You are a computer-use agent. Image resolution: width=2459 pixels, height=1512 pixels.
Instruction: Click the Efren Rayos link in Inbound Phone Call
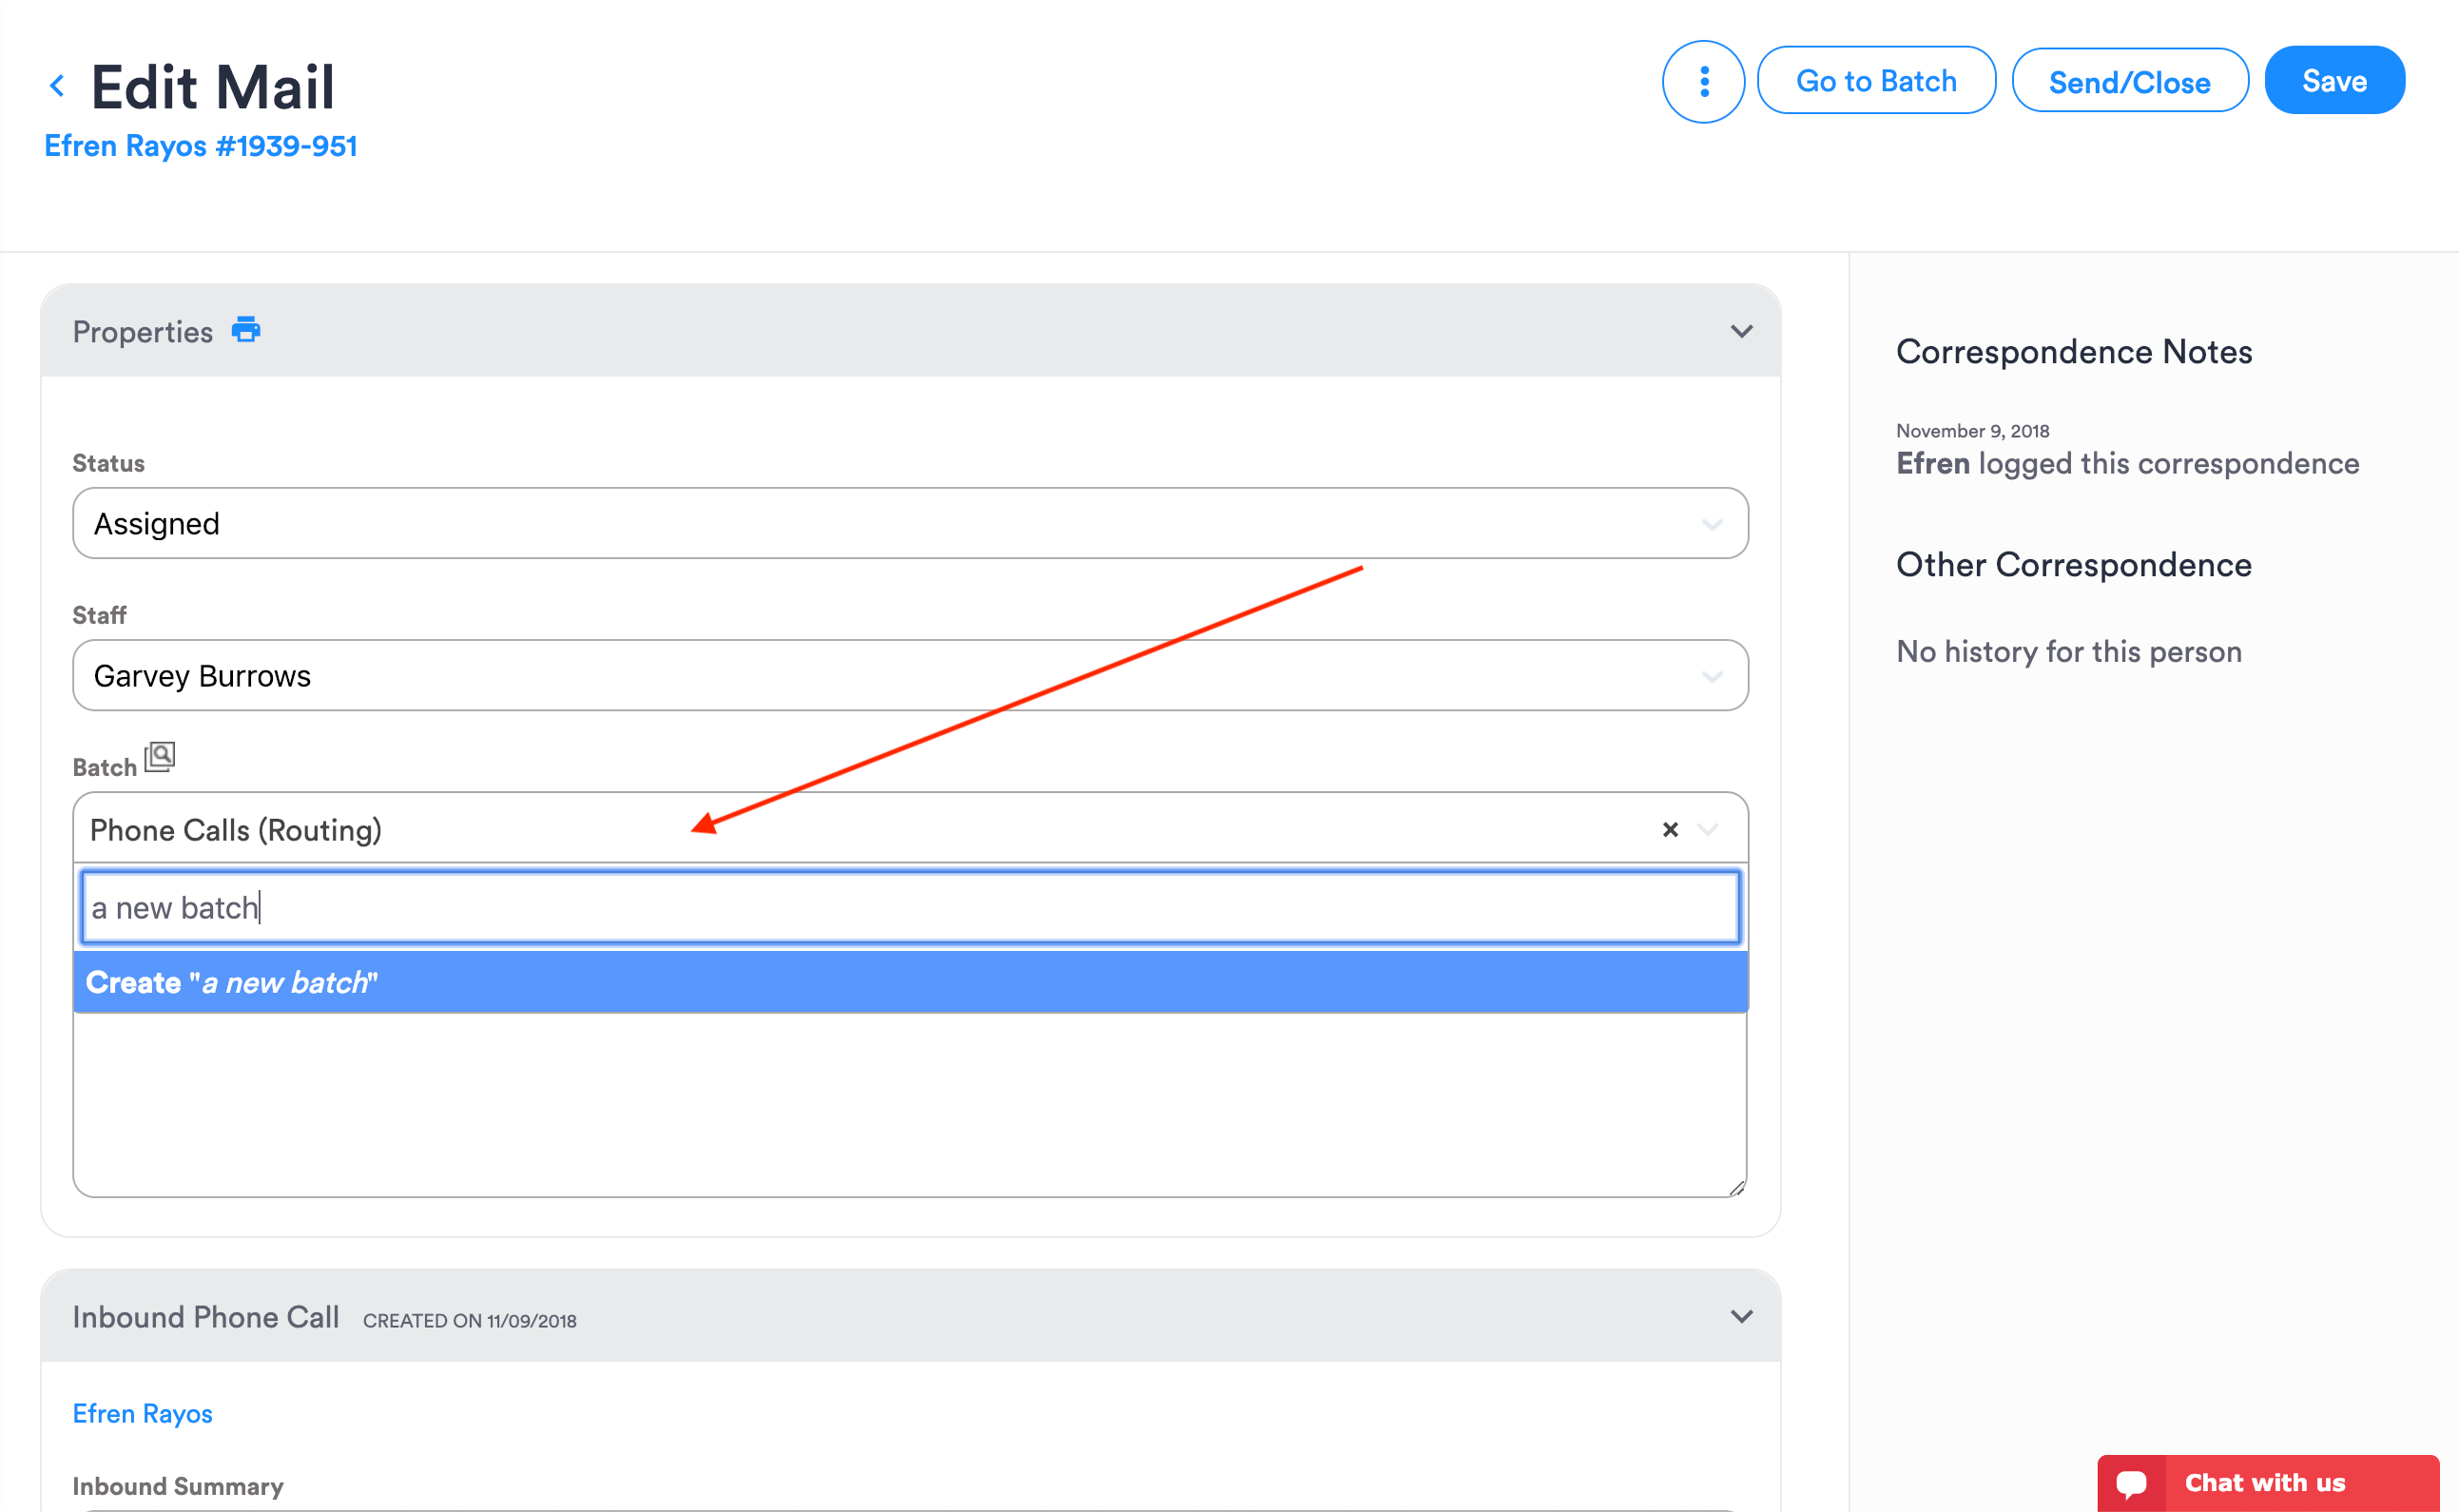142,1413
